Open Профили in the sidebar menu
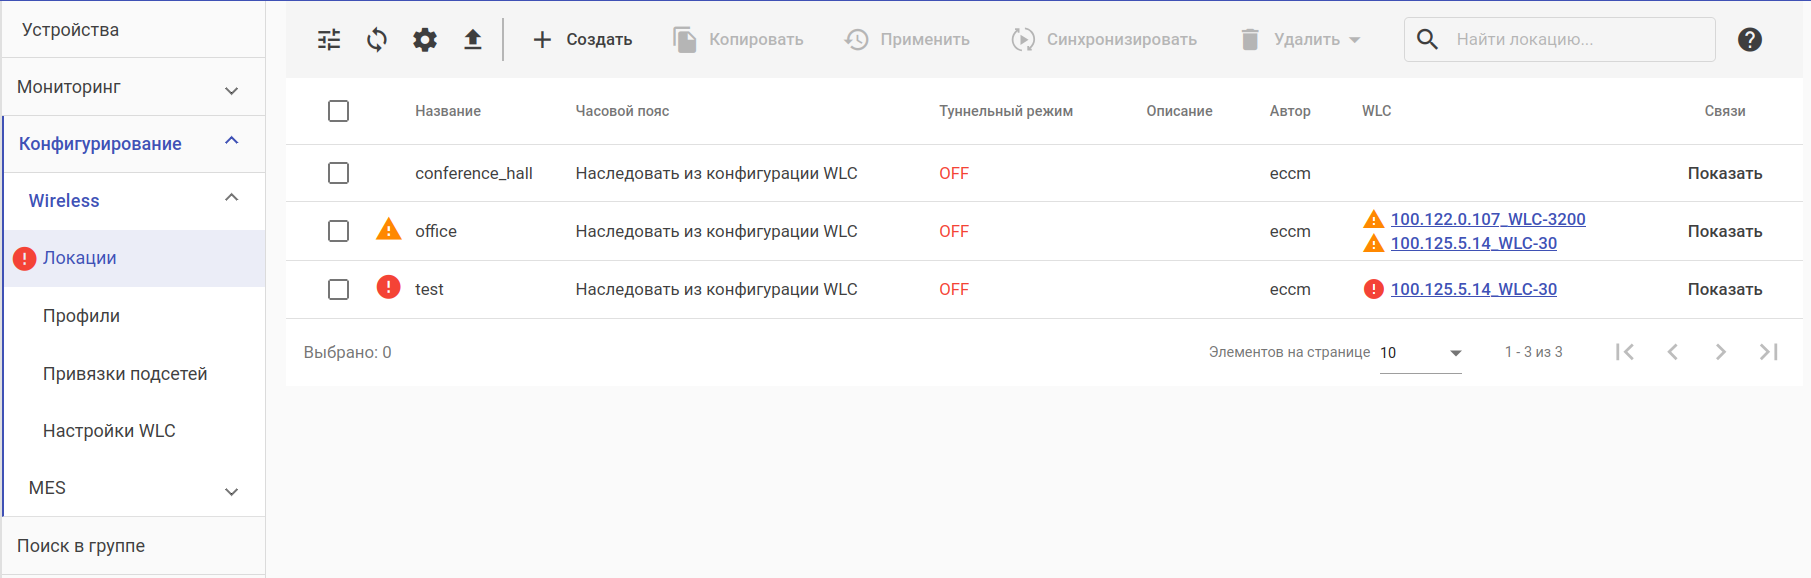The width and height of the screenshot is (1811, 578). (81, 316)
